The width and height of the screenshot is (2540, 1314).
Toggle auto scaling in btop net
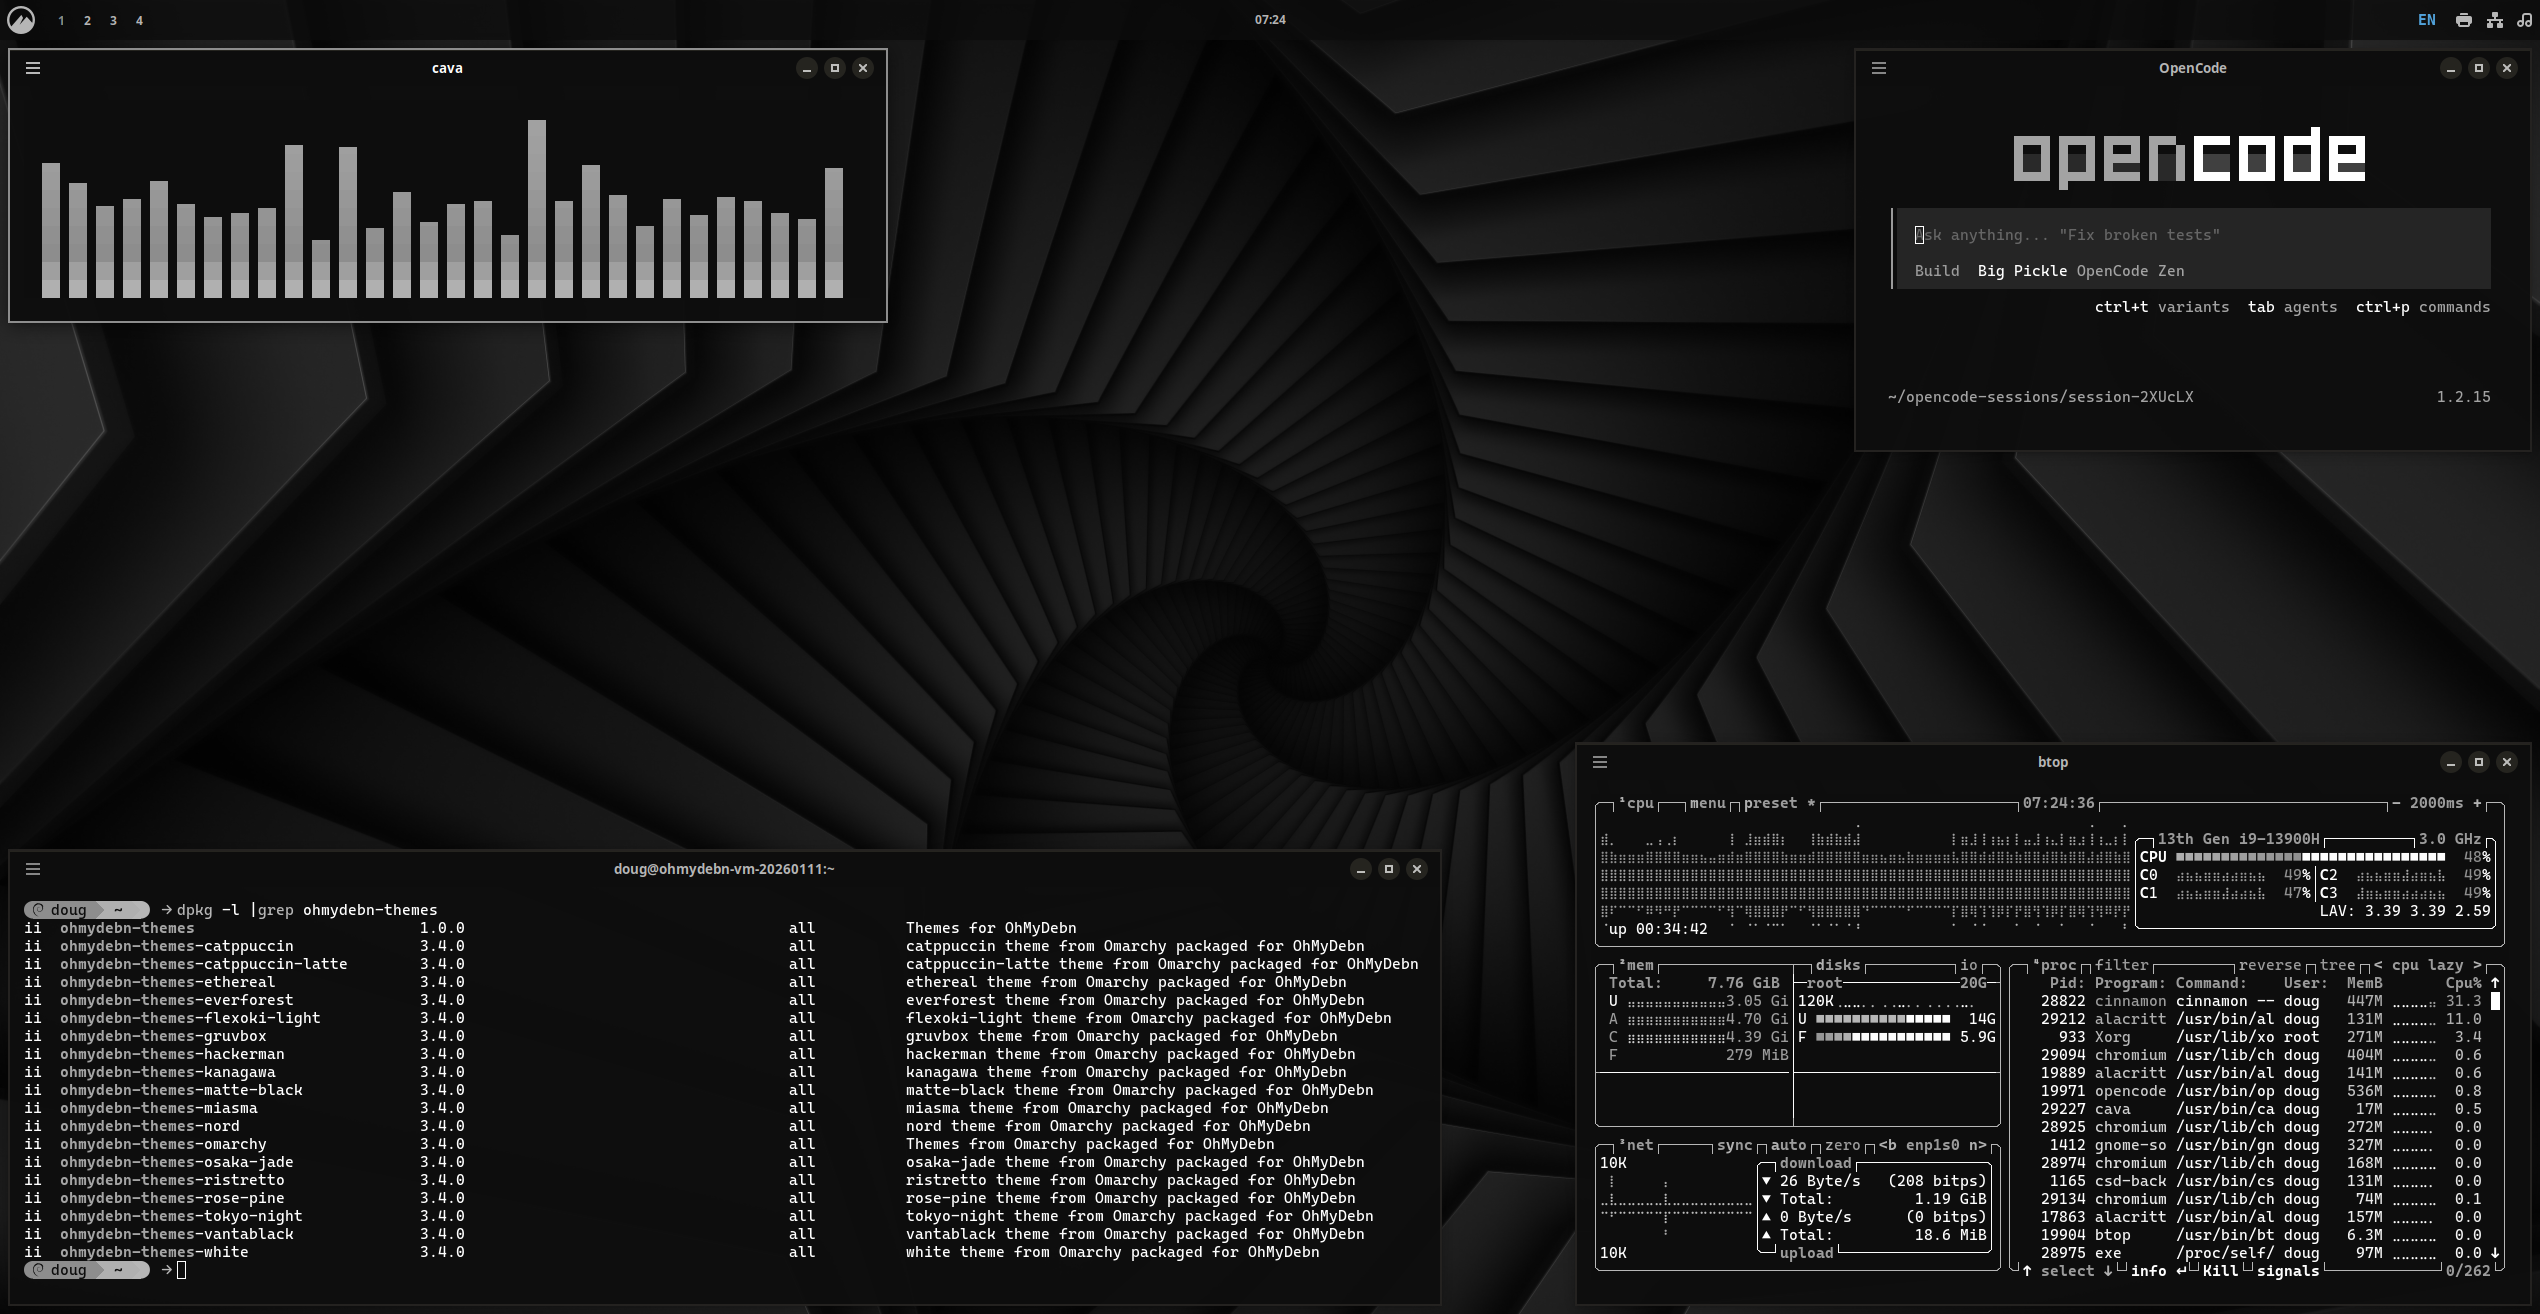(x=1788, y=1145)
